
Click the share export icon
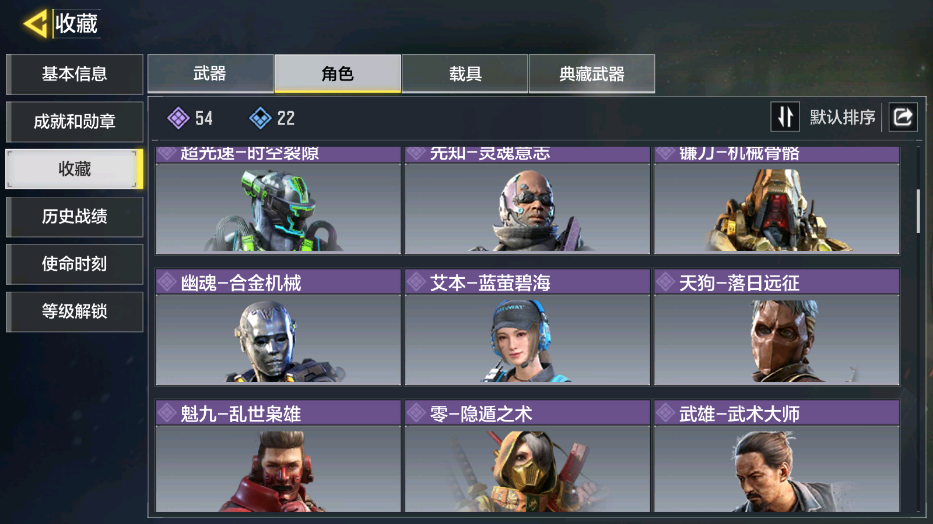903,117
